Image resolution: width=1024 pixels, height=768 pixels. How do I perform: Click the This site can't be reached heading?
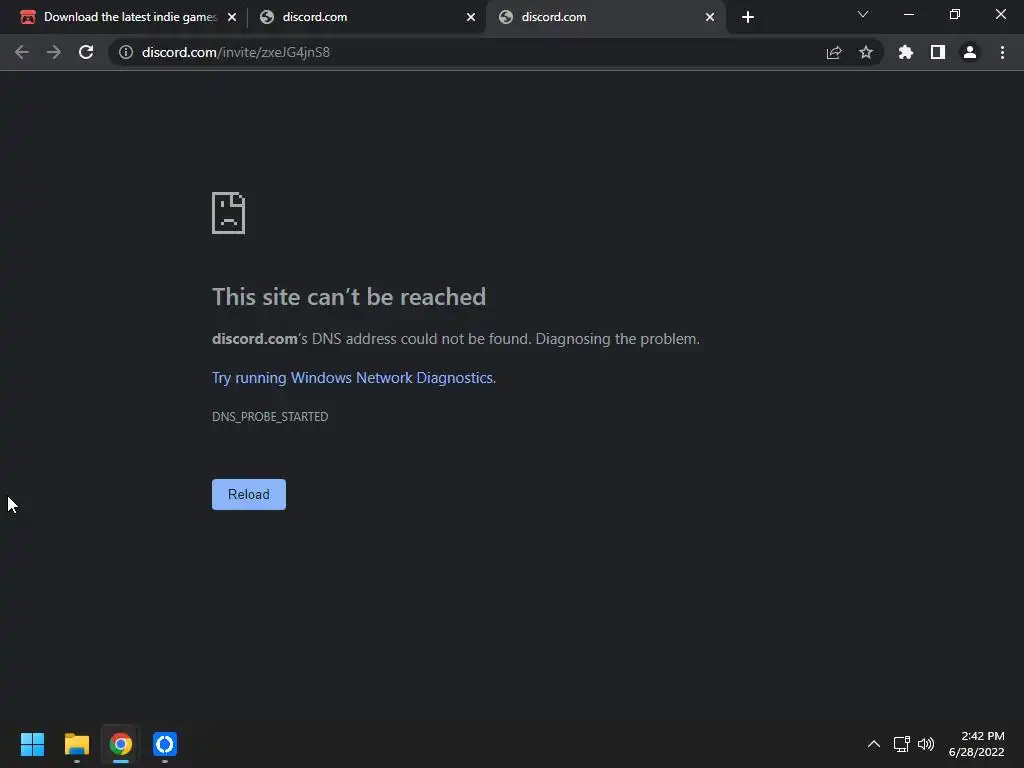[x=349, y=297]
